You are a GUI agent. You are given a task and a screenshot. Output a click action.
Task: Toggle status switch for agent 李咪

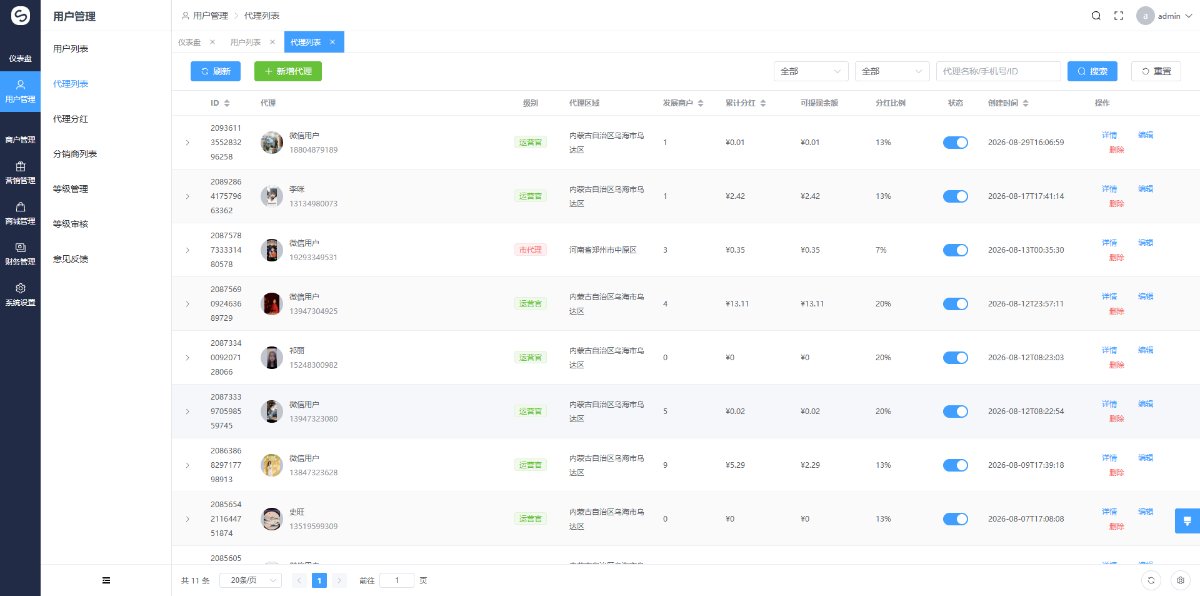click(955, 196)
